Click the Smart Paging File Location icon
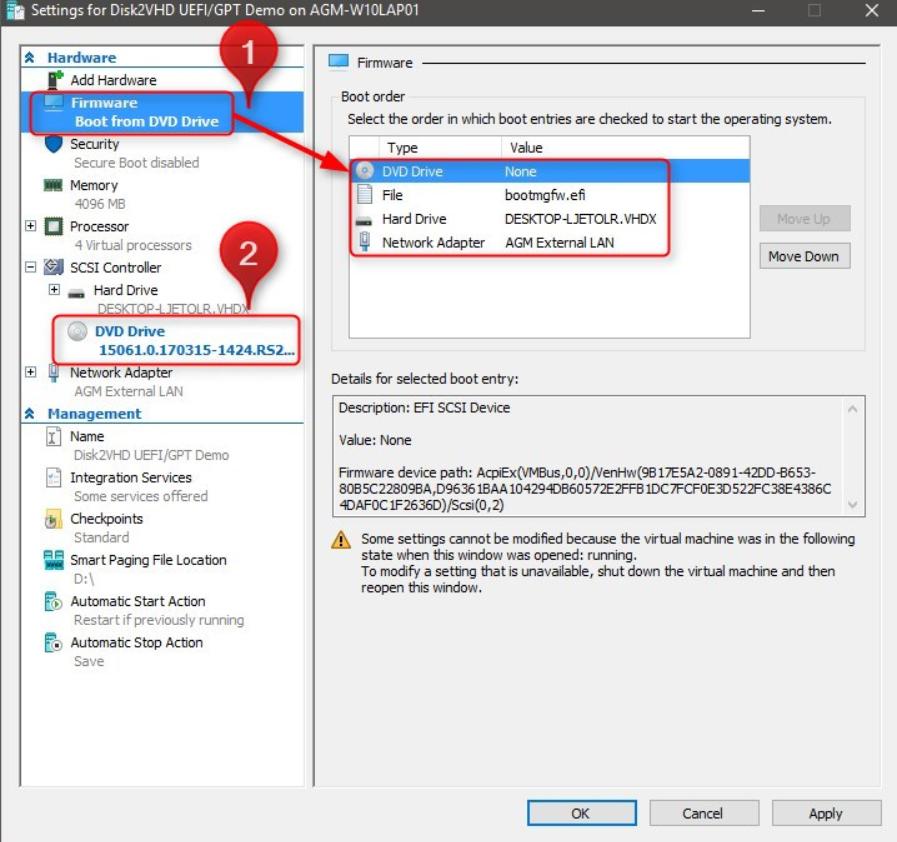The height and width of the screenshot is (842, 897). coord(53,560)
